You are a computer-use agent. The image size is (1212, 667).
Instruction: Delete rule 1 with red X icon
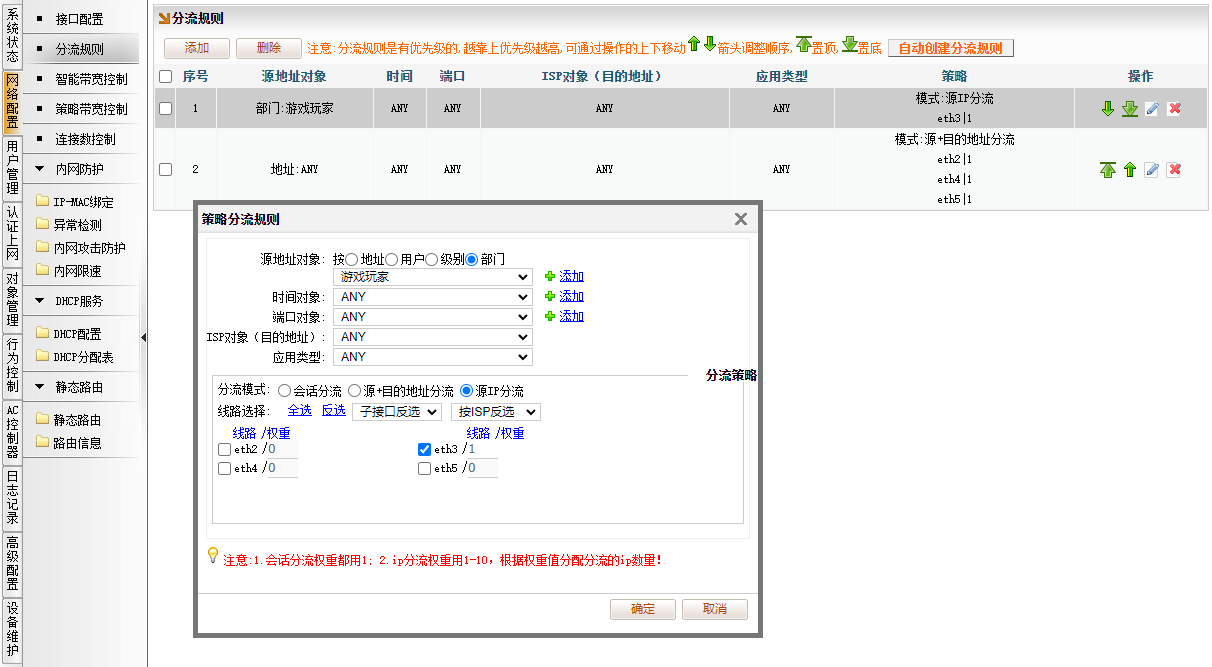point(1174,109)
